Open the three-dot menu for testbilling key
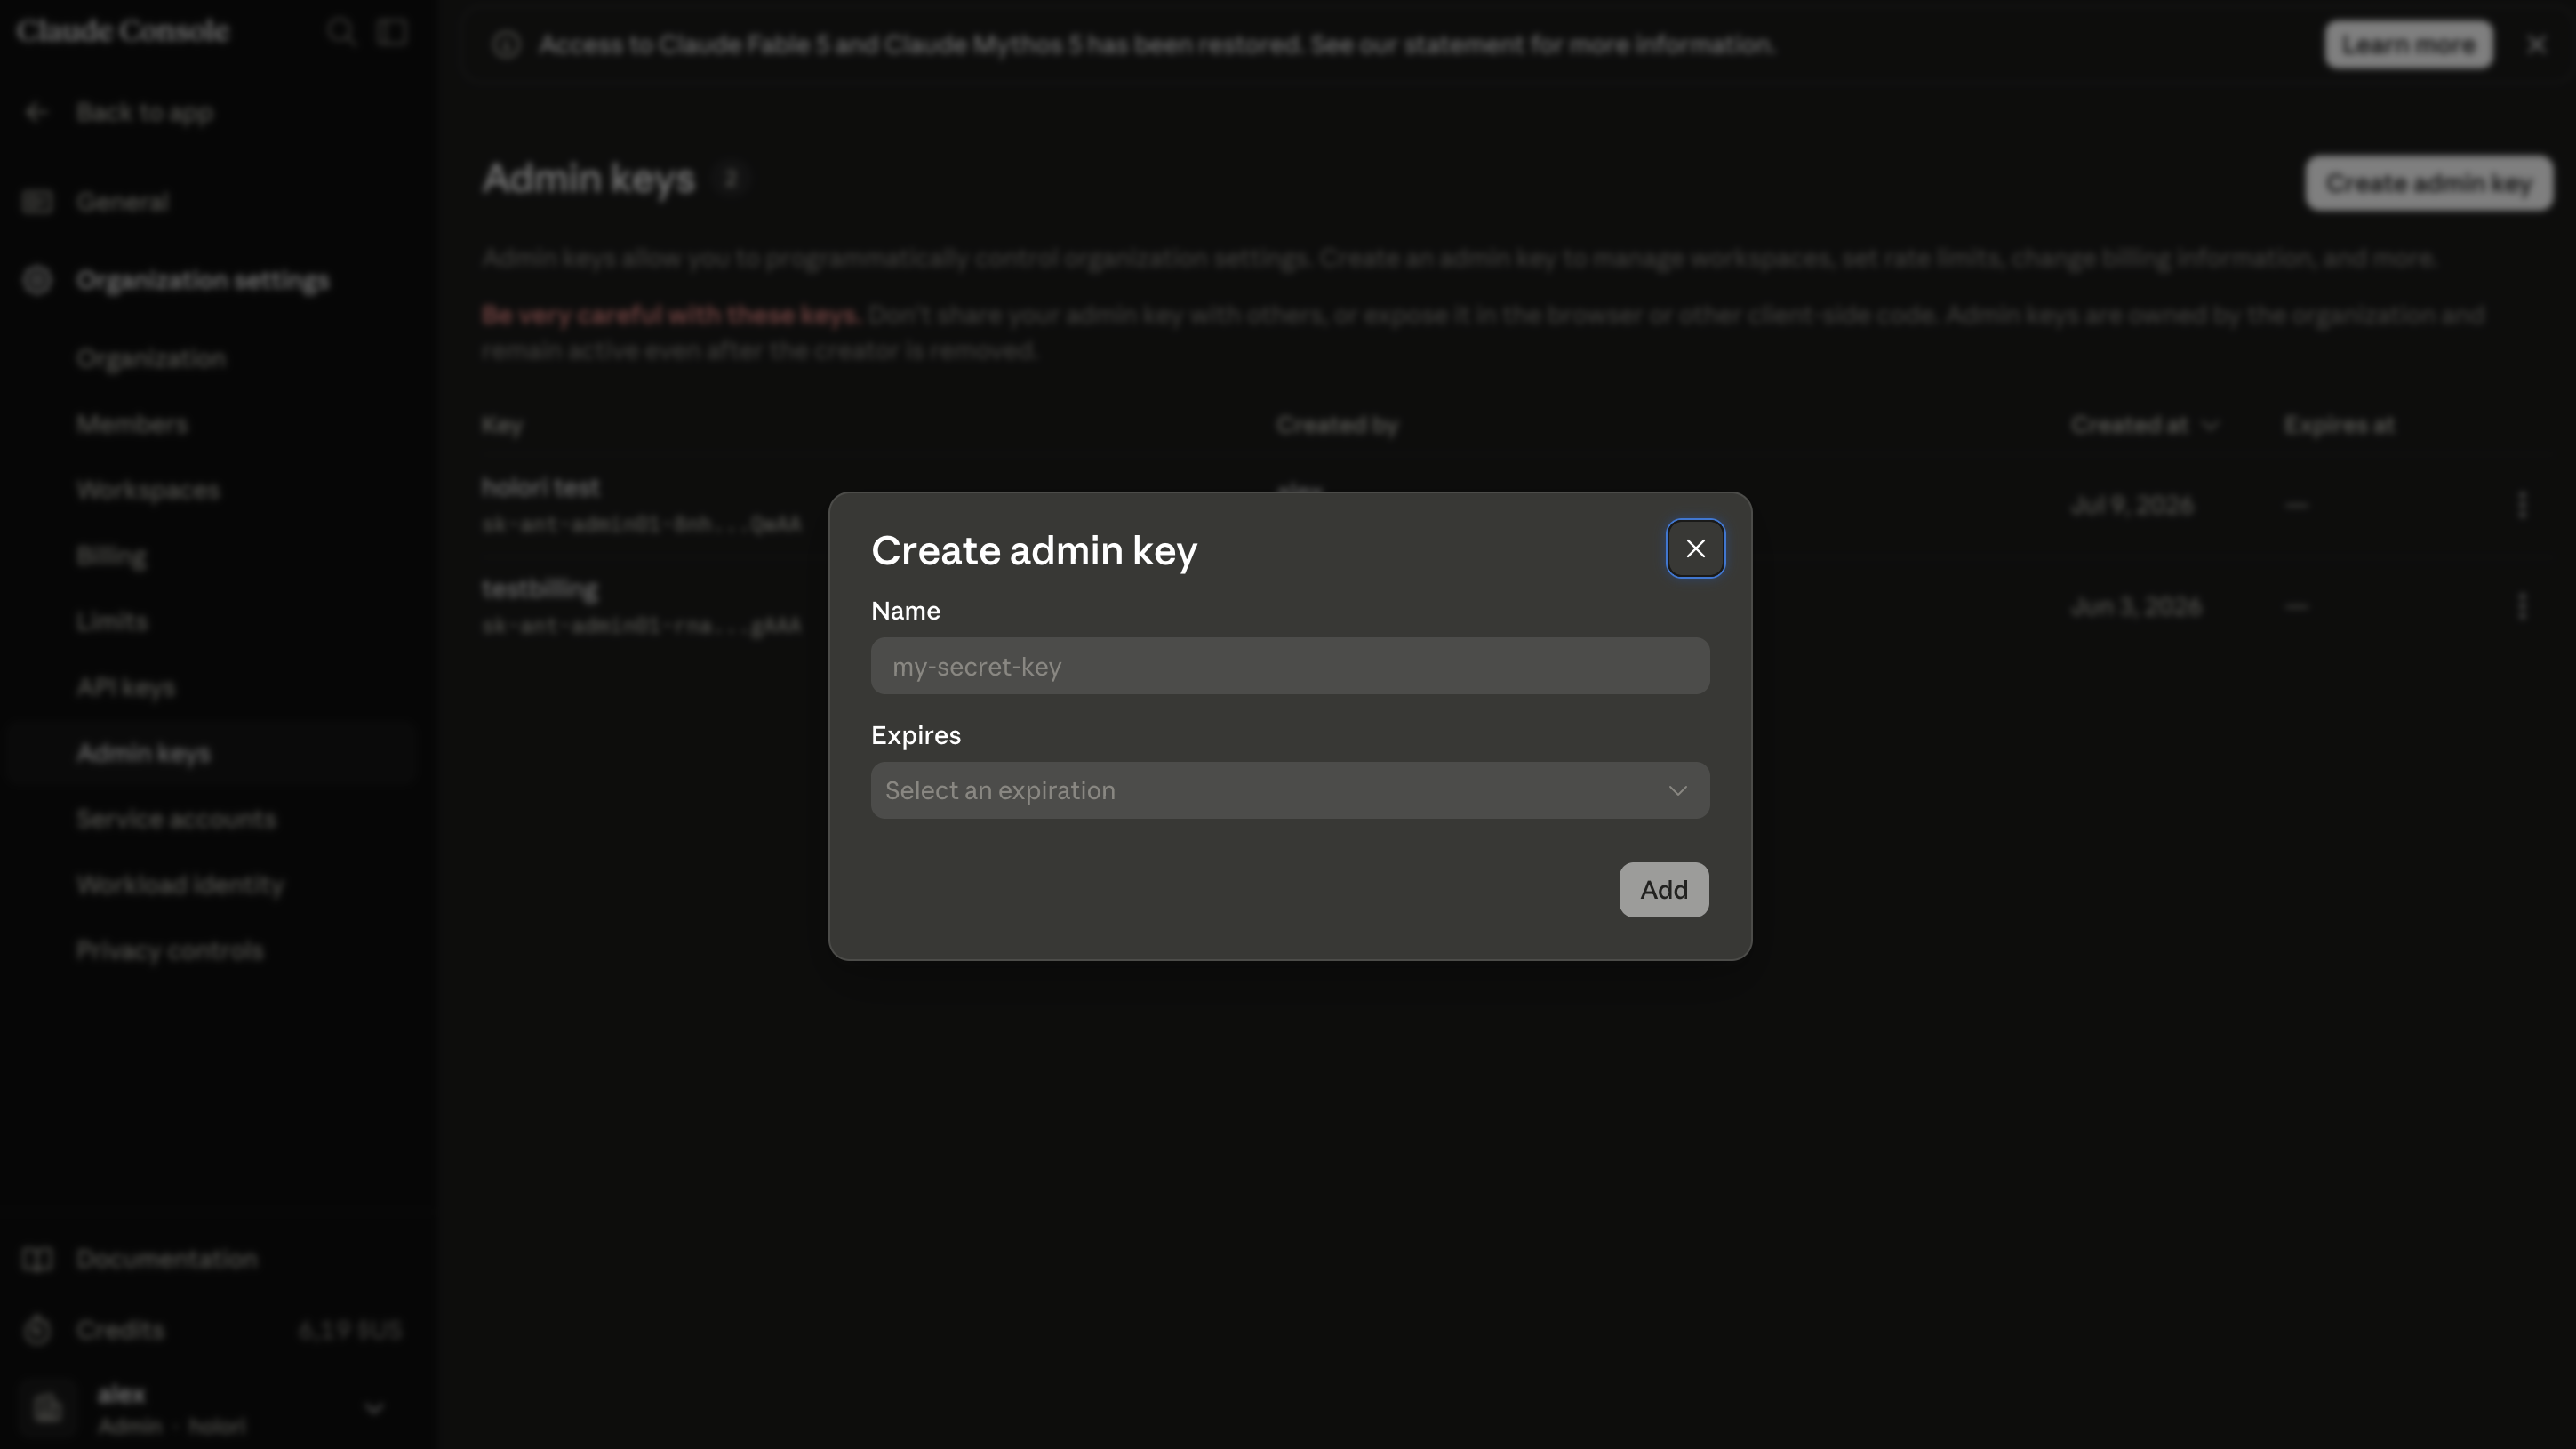Viewport: 2576px width, 1449px height. coord(2522,606)
